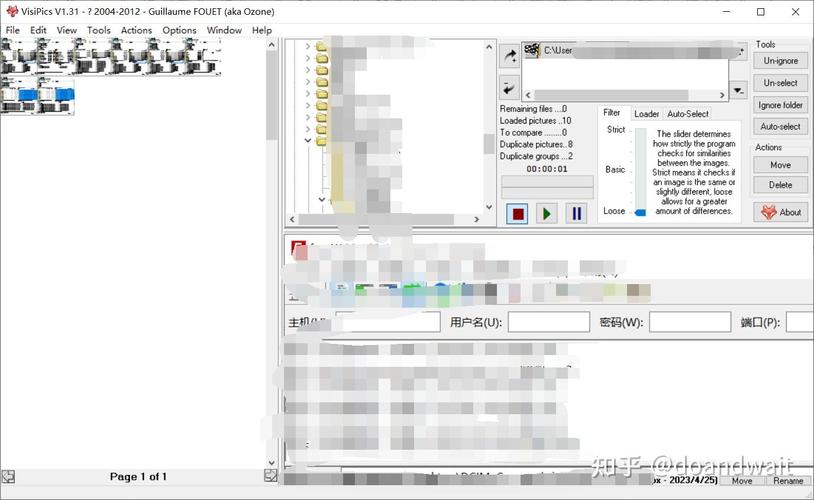Image resolution: width=814 pixels, height=500 pixels.
Task: Open the Edit menu
Action: 38,30
